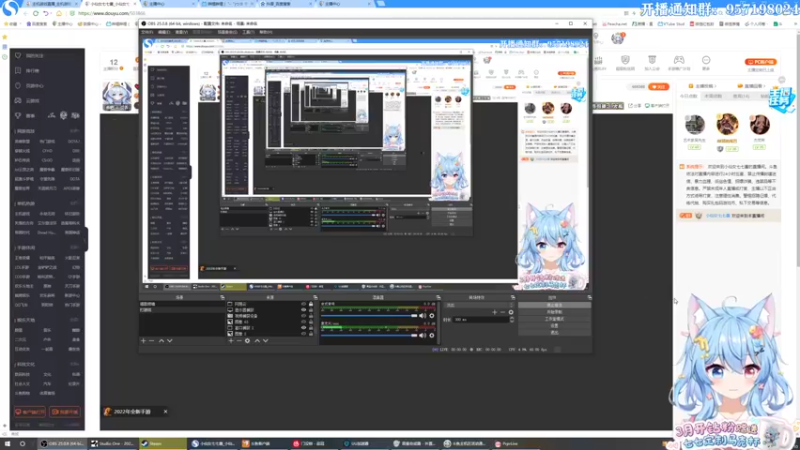Screen dimensions: 800x450
Task: Move scene up arrow in OBS Scenes panel
Action: click(161, 340)
